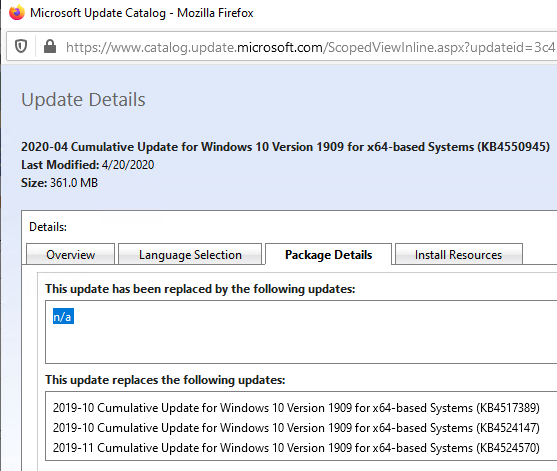Switch to the Overview tab

coord(70,254)
